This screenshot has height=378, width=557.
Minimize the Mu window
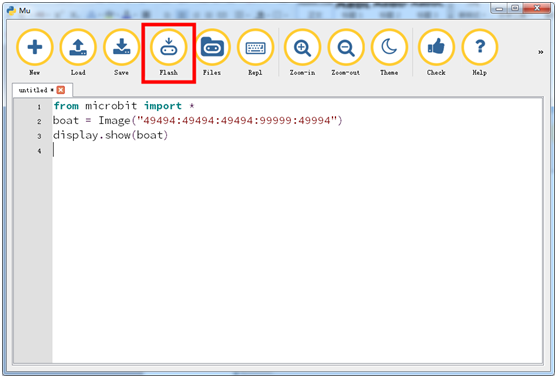coord(499,9)
